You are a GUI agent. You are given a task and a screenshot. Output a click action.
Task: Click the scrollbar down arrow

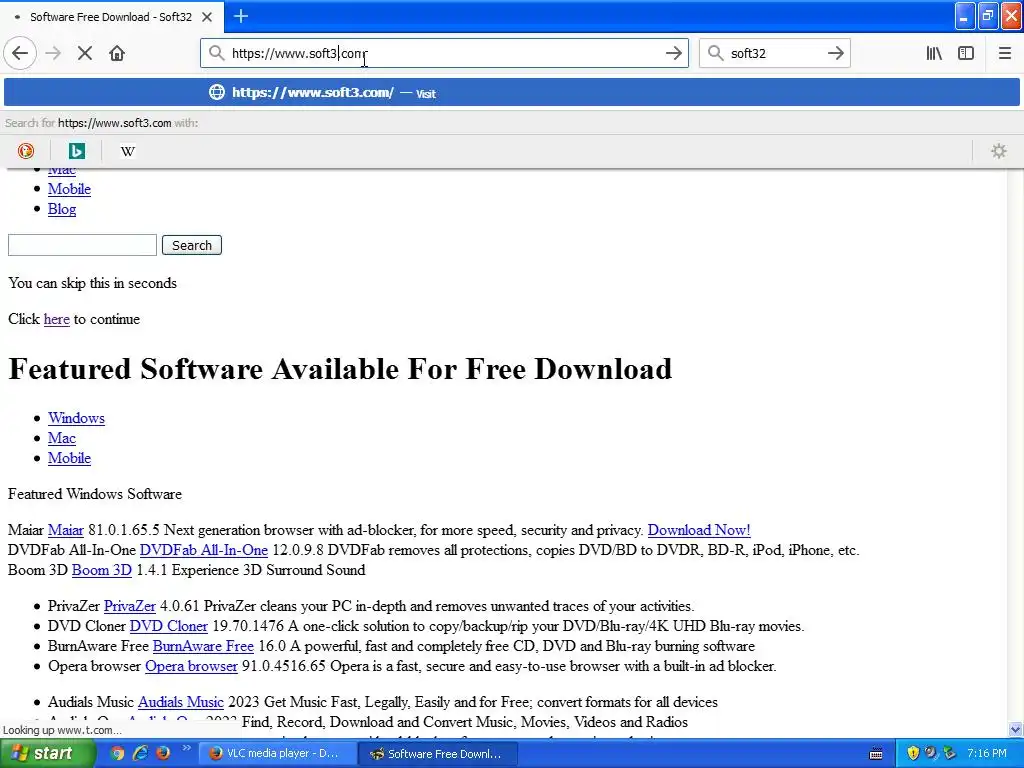1015,729
